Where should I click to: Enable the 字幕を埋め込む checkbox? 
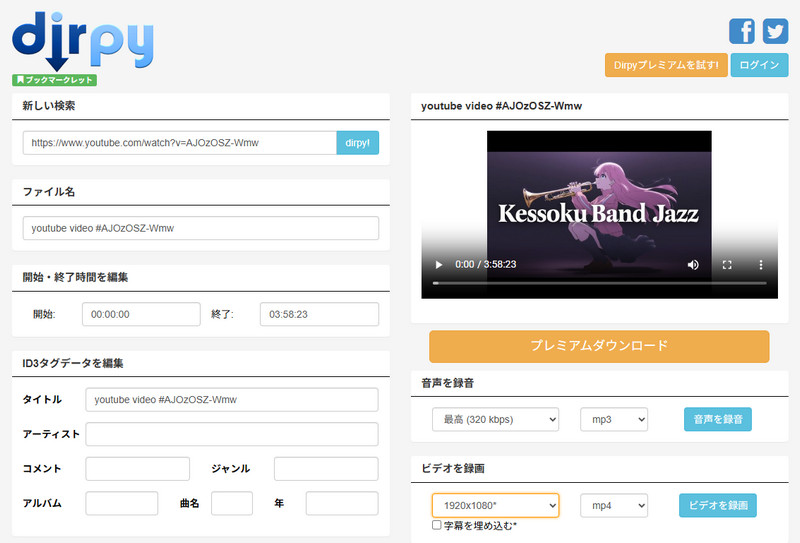pyautogui.click(x=437, y=525)
